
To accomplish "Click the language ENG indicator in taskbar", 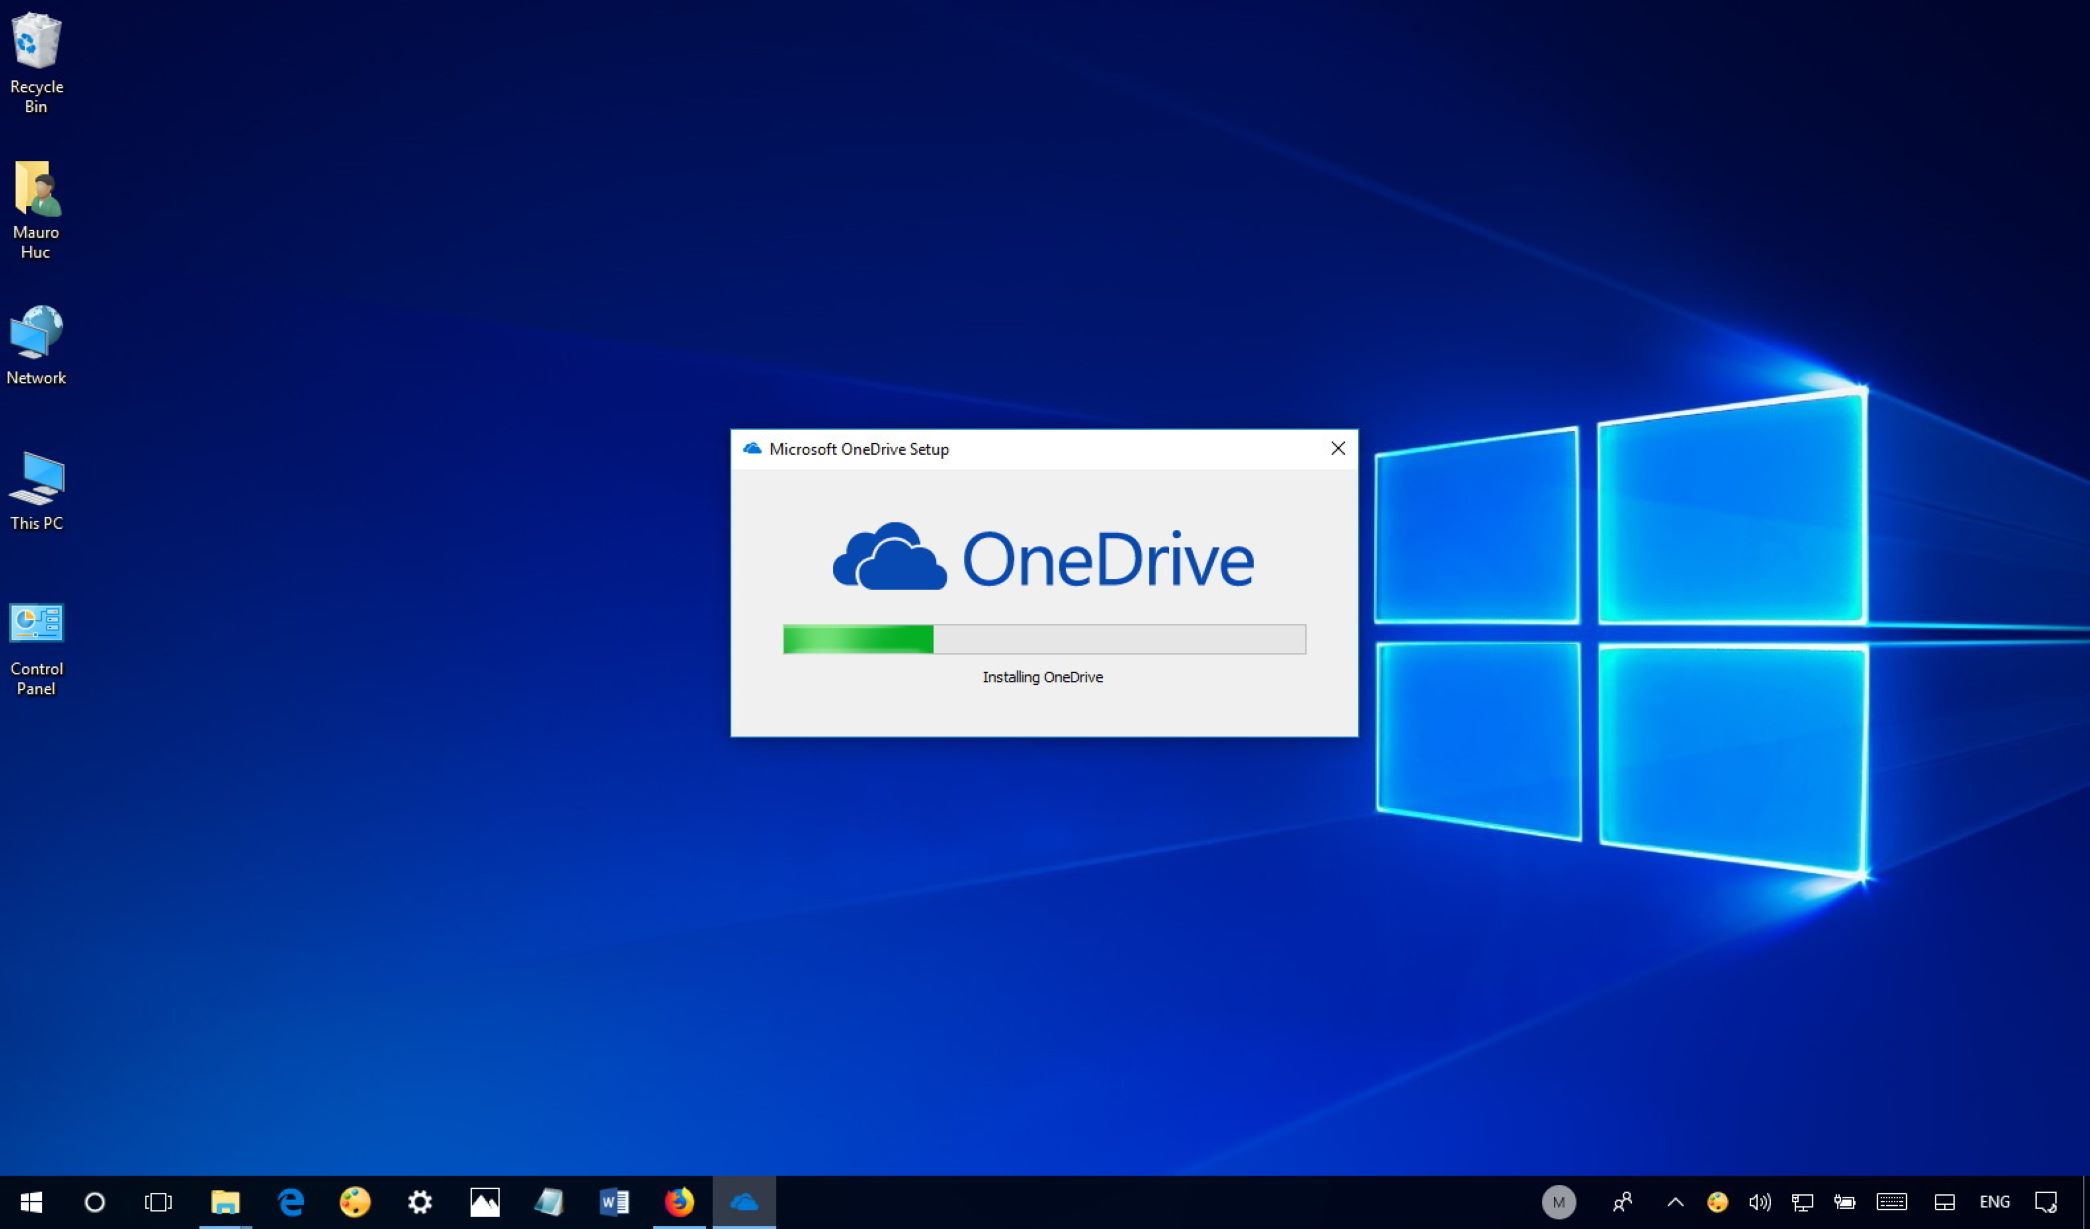I will 1995,1203.
